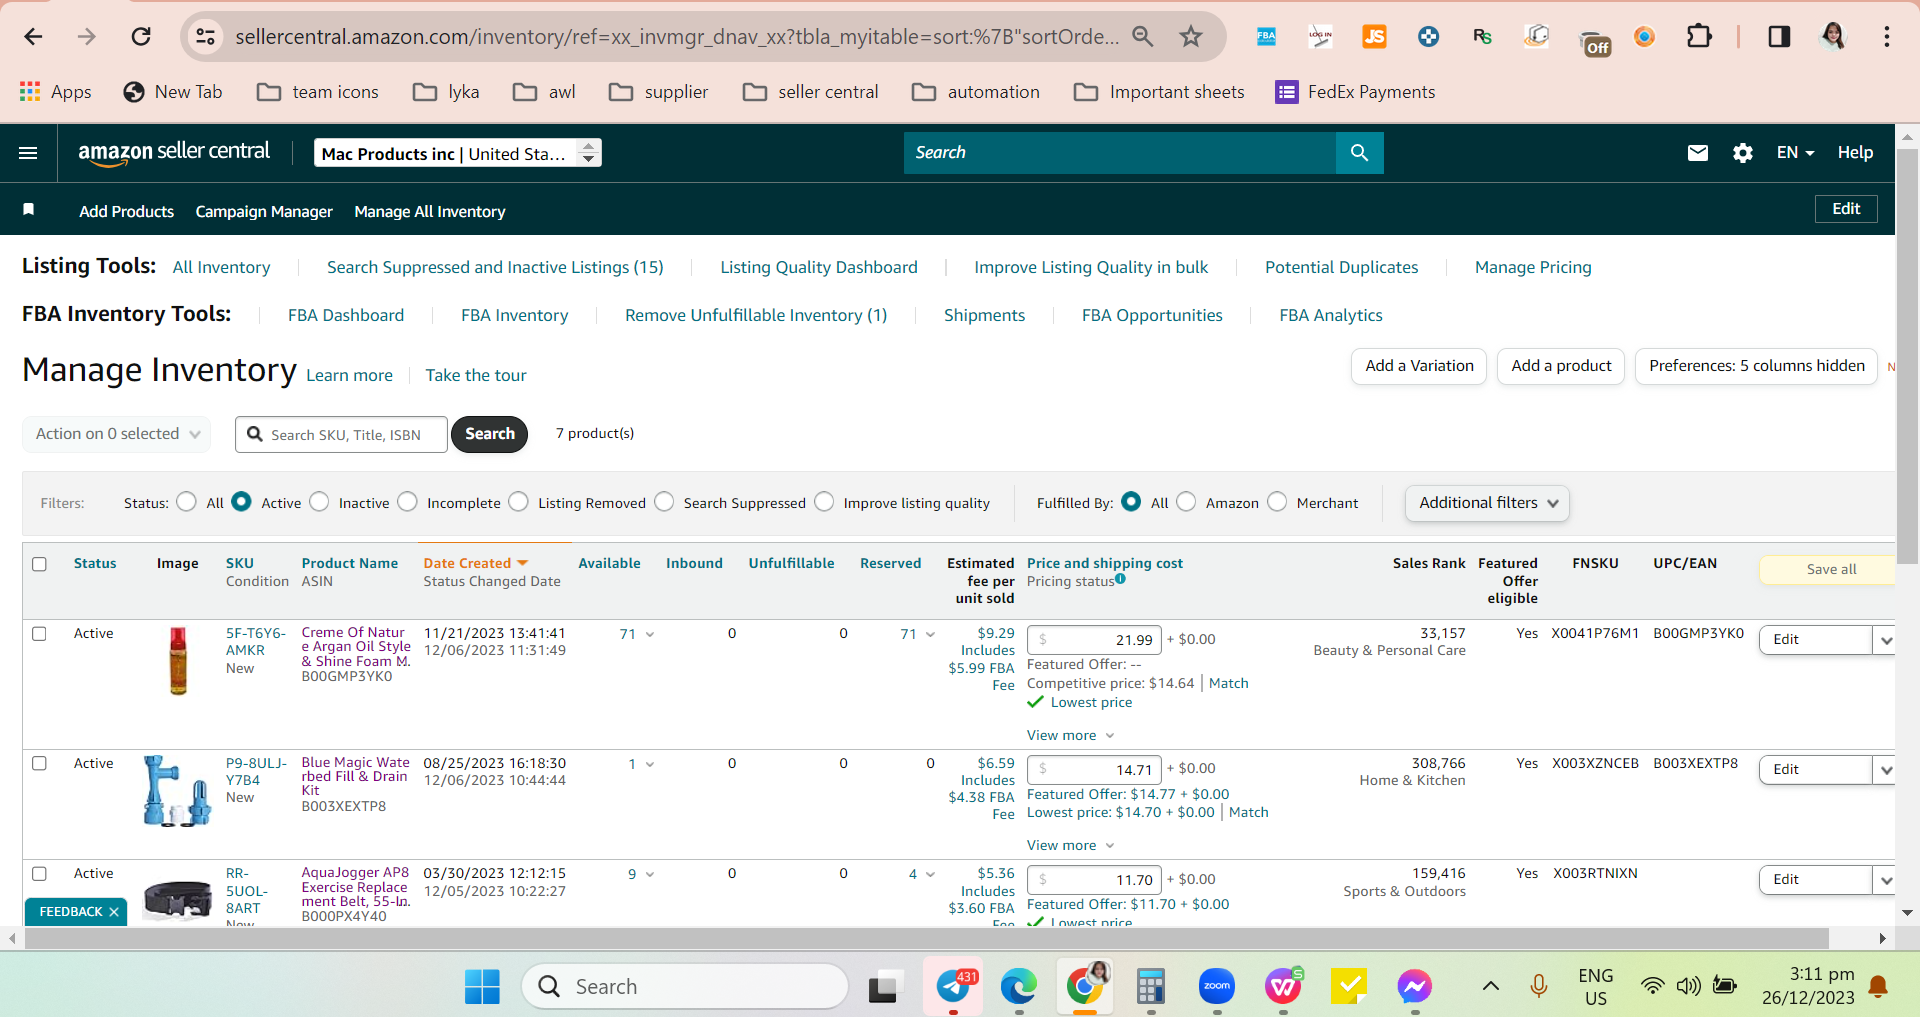Click the bookmark flag icon
This screenshot has width=1920, height=1017.
click(x=29, y=210)
